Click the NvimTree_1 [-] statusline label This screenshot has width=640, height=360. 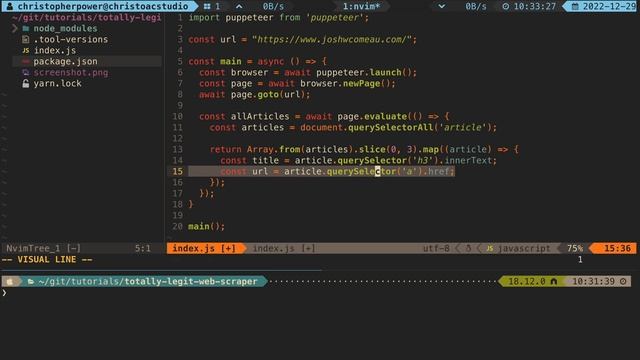tap(43, 248)
